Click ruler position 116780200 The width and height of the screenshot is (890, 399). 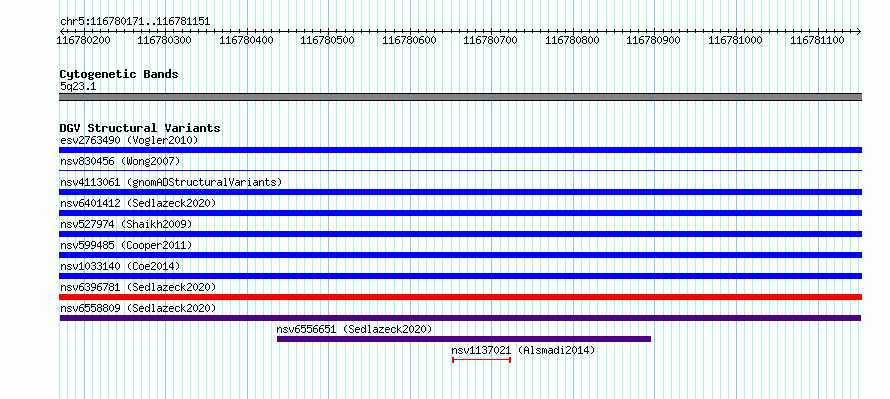pyautogui.click(x=84, y=40)
